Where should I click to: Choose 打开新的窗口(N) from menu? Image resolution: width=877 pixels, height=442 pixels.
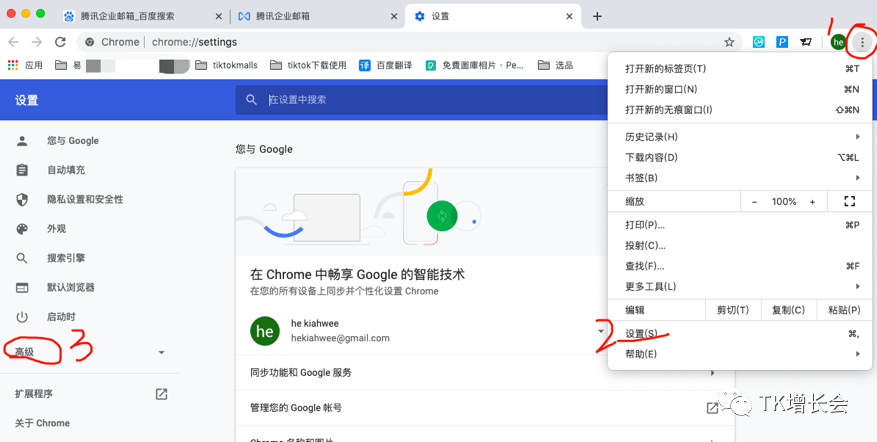[x=739, y=90]
